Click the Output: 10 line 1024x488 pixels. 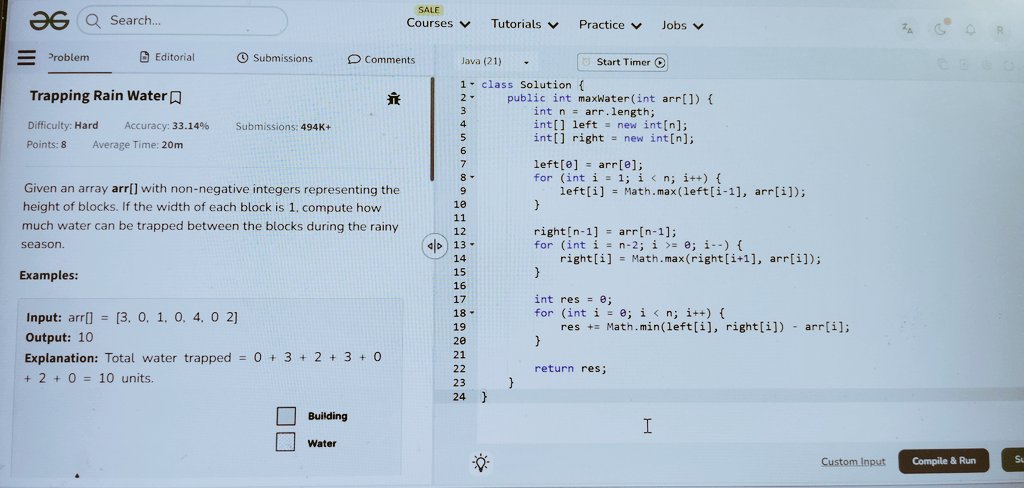click(x=59, y=338)
